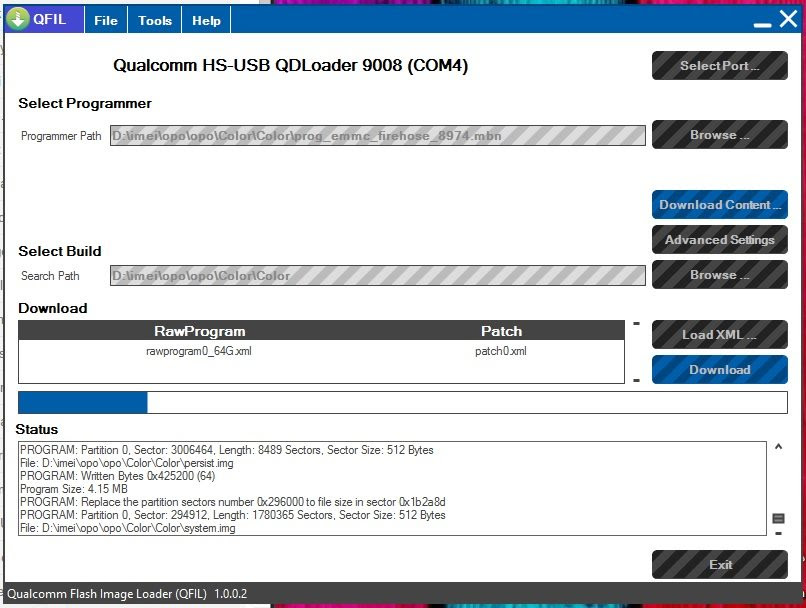This screenshot has width=806, height=608.
Task: Click 'Written Bytes 0x425200 (64)' log line
Action: coord(117,476)
